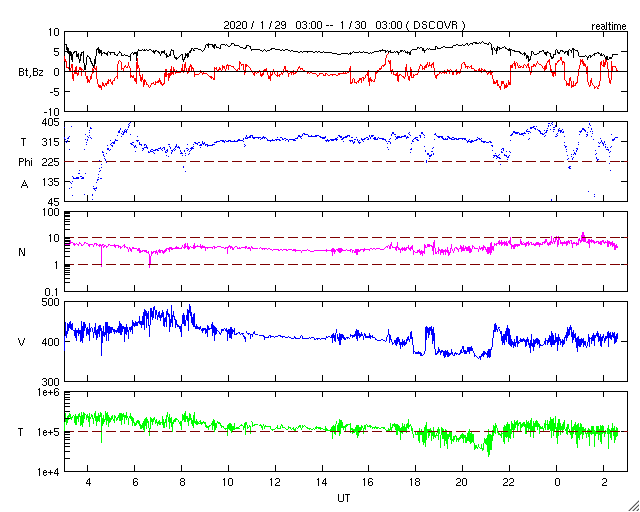Click the "-10" value on the Bt,Bz axis
This screenshot has width=640, height=512.
click(51, 112)
